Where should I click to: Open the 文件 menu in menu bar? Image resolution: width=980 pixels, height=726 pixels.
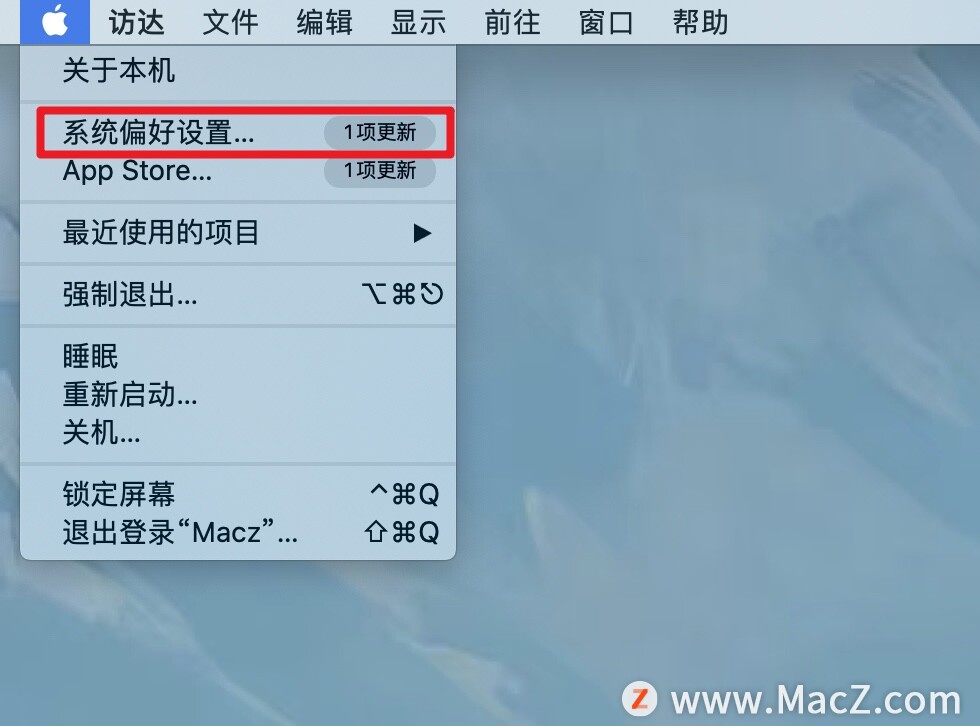230,22
